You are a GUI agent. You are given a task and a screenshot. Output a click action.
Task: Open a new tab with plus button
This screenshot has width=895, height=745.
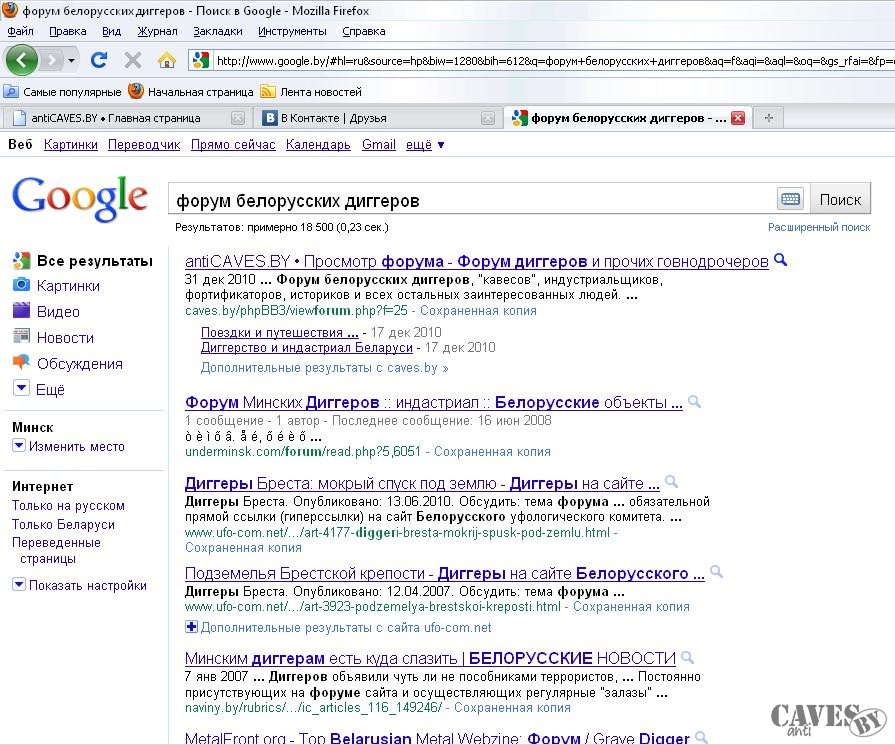[x=769, y=118]
